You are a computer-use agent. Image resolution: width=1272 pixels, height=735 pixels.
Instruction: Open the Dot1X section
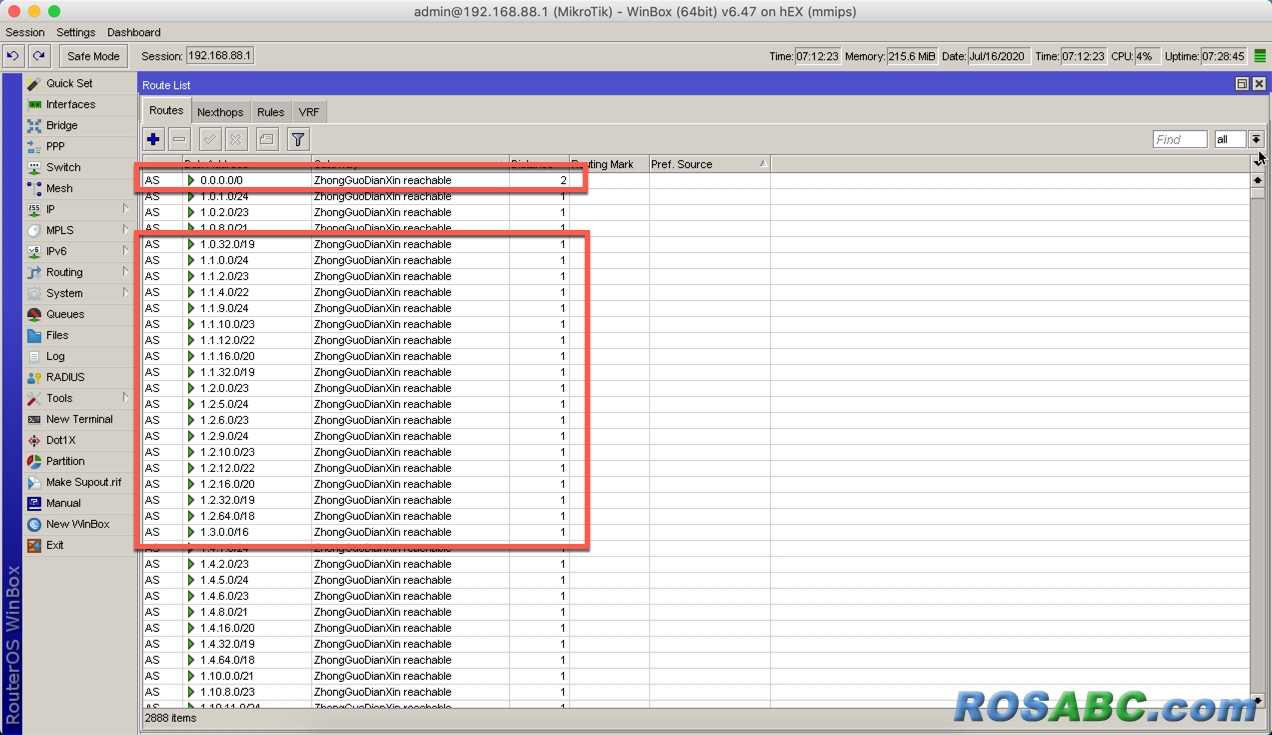[x=60, y=441]
